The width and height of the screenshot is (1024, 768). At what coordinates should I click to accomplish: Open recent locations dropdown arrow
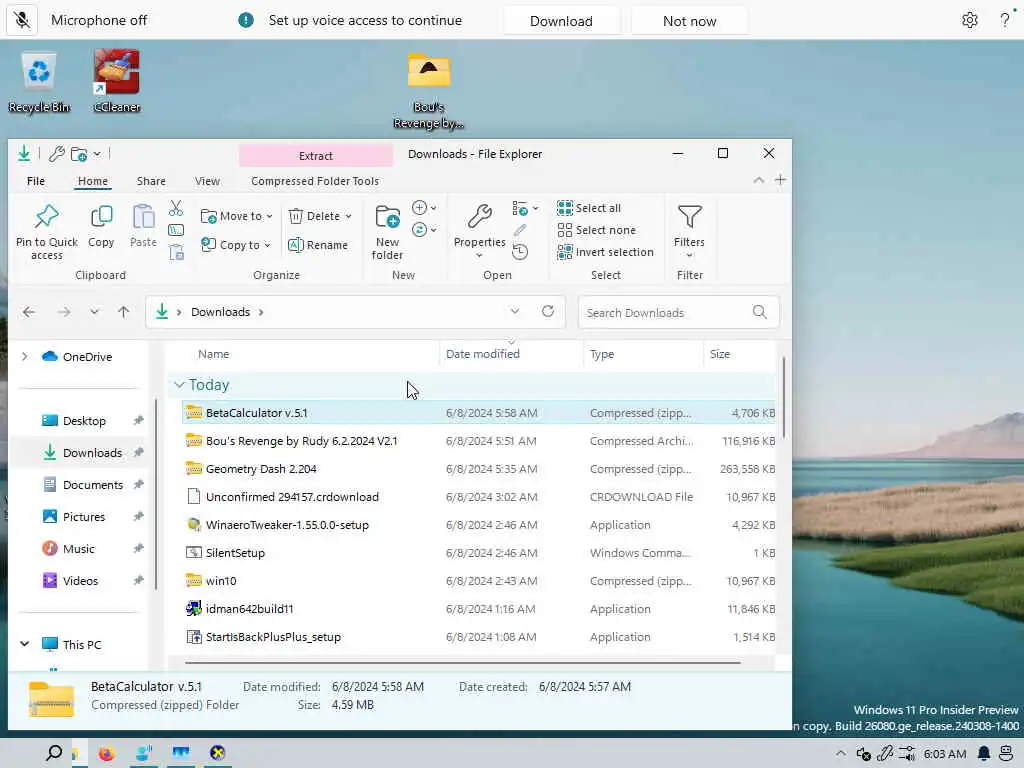click(x=95, y=312)
